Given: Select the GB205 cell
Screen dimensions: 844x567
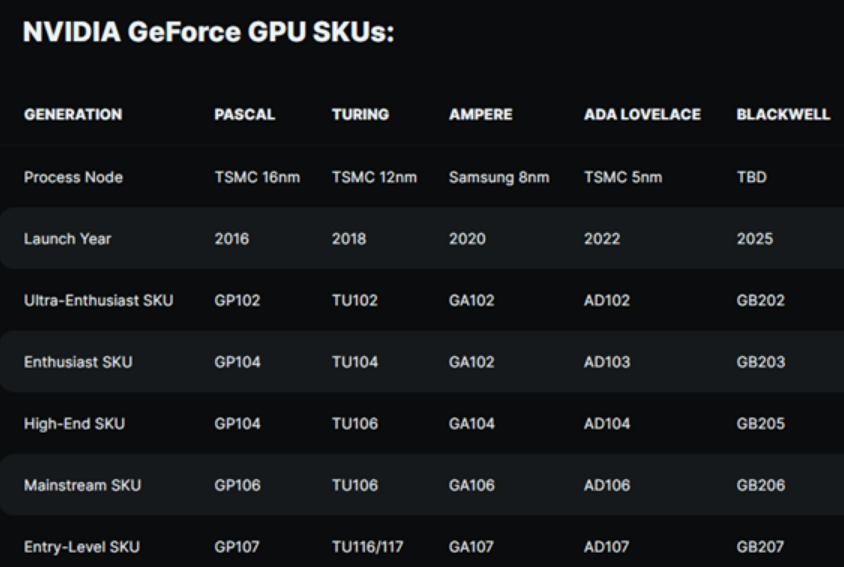Looking at the screenshot, I should pyautogui.click(x=761, y=424).
